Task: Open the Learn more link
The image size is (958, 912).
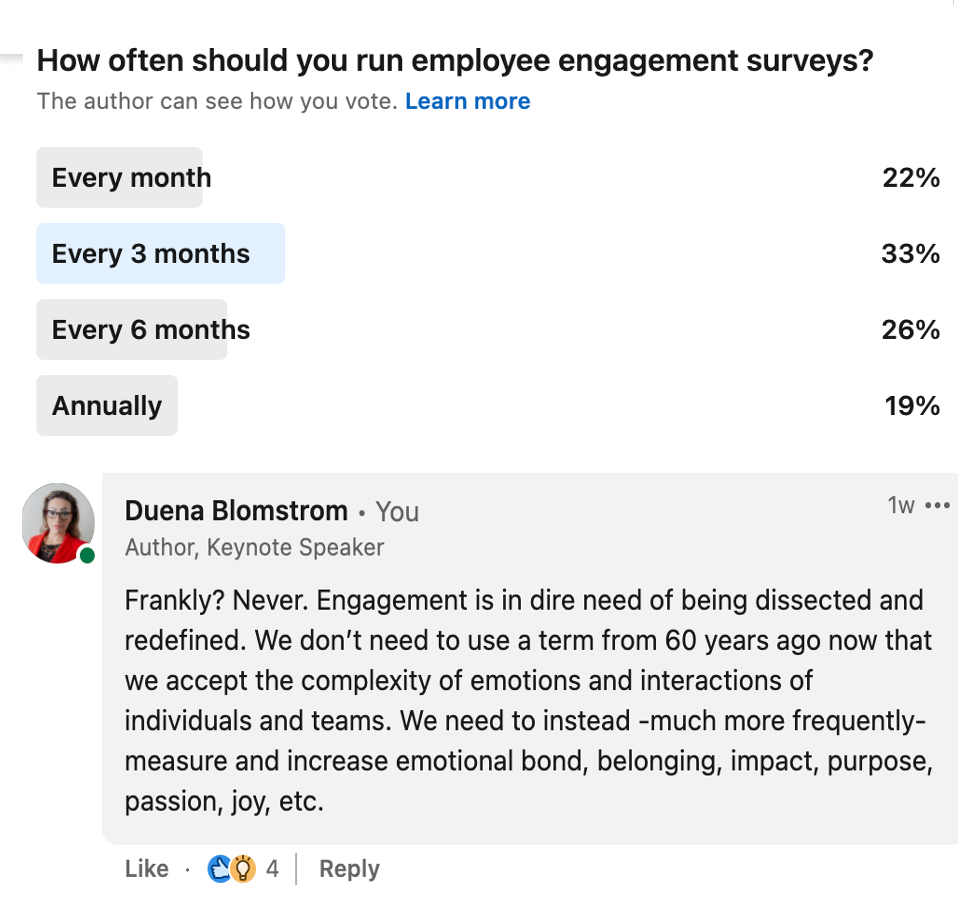Action: coord(467,101)
